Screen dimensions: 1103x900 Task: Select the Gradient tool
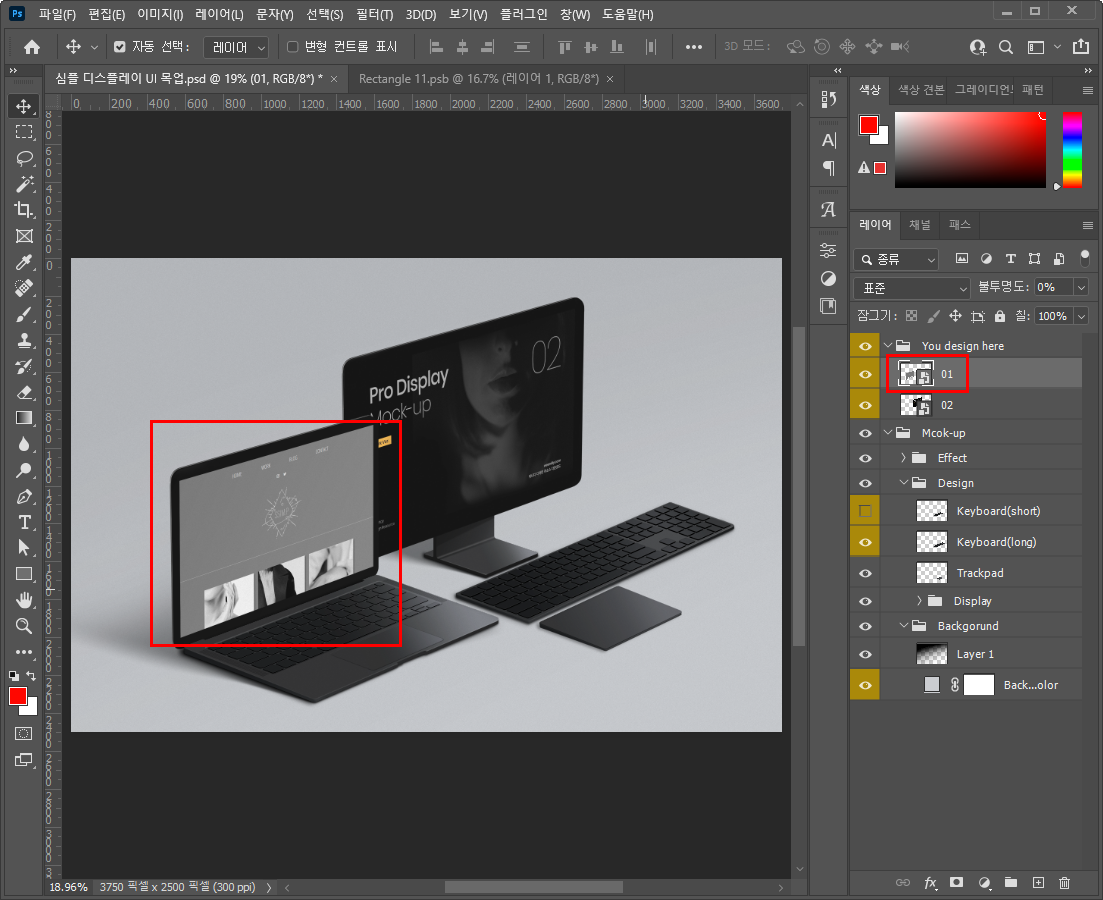tap(24, 418)
